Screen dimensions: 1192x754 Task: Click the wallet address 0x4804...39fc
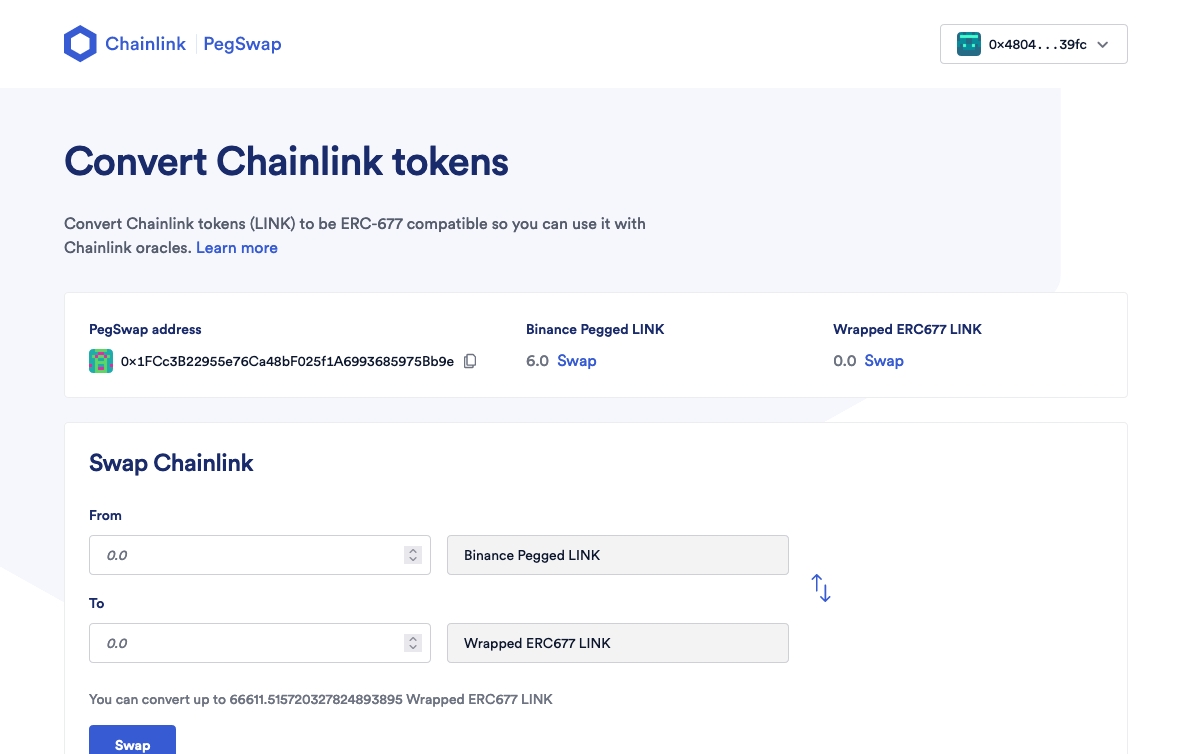pyautogui.click(x=1037, y=45)
